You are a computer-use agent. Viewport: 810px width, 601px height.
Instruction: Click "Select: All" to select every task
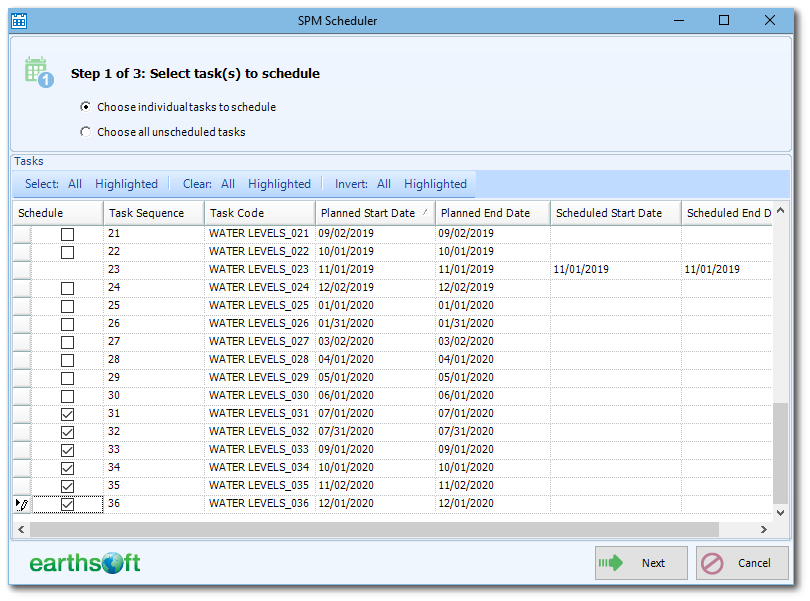tap(75, 184)
